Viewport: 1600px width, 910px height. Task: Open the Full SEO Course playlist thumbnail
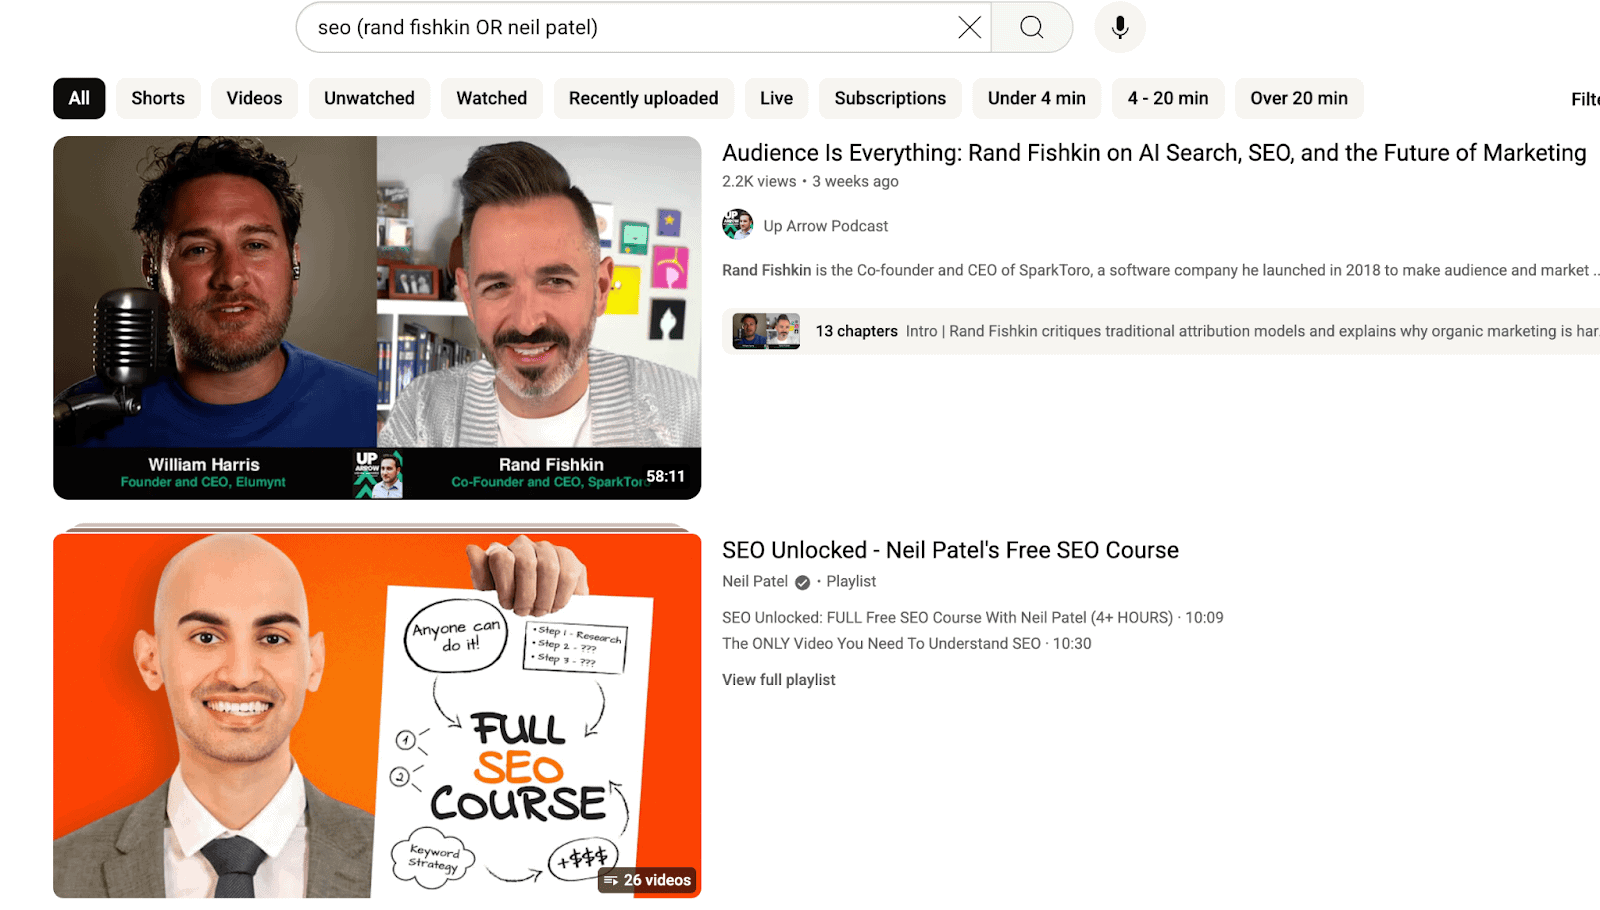pos(377,715)
